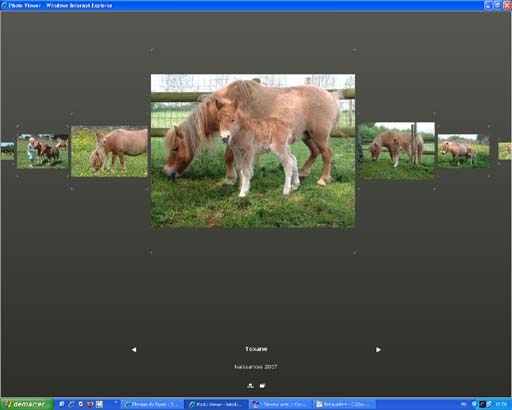Viewport: 512px width, 410px height.
Task: Open thumbnail of ponies beside the wooden post
Action: coord(397,151)
